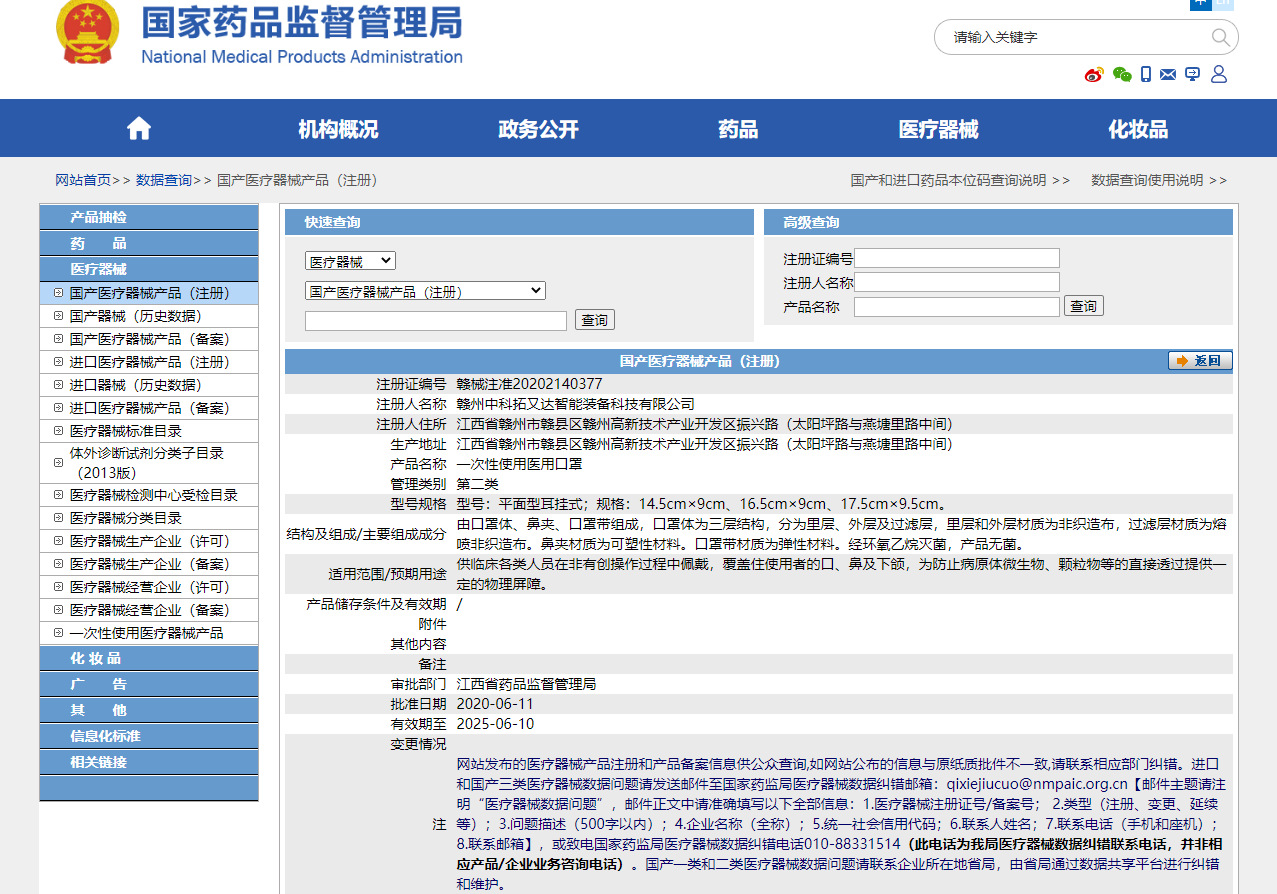Viewport: 1277px width, 894px height.
Task: Open the 医疗器械 category dropdown in quick search
Action: pyautogui.click(x=350, y=261)
